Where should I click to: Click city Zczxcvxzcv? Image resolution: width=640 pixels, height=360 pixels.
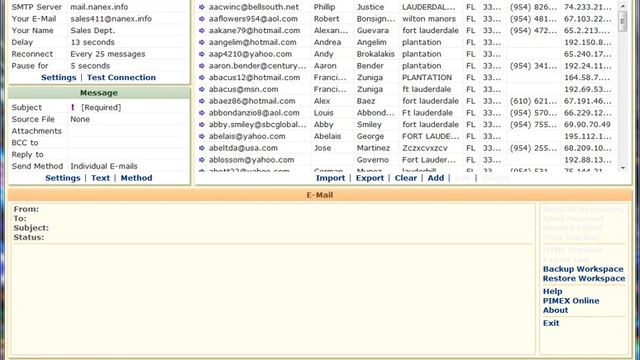(x=425, y=148)
